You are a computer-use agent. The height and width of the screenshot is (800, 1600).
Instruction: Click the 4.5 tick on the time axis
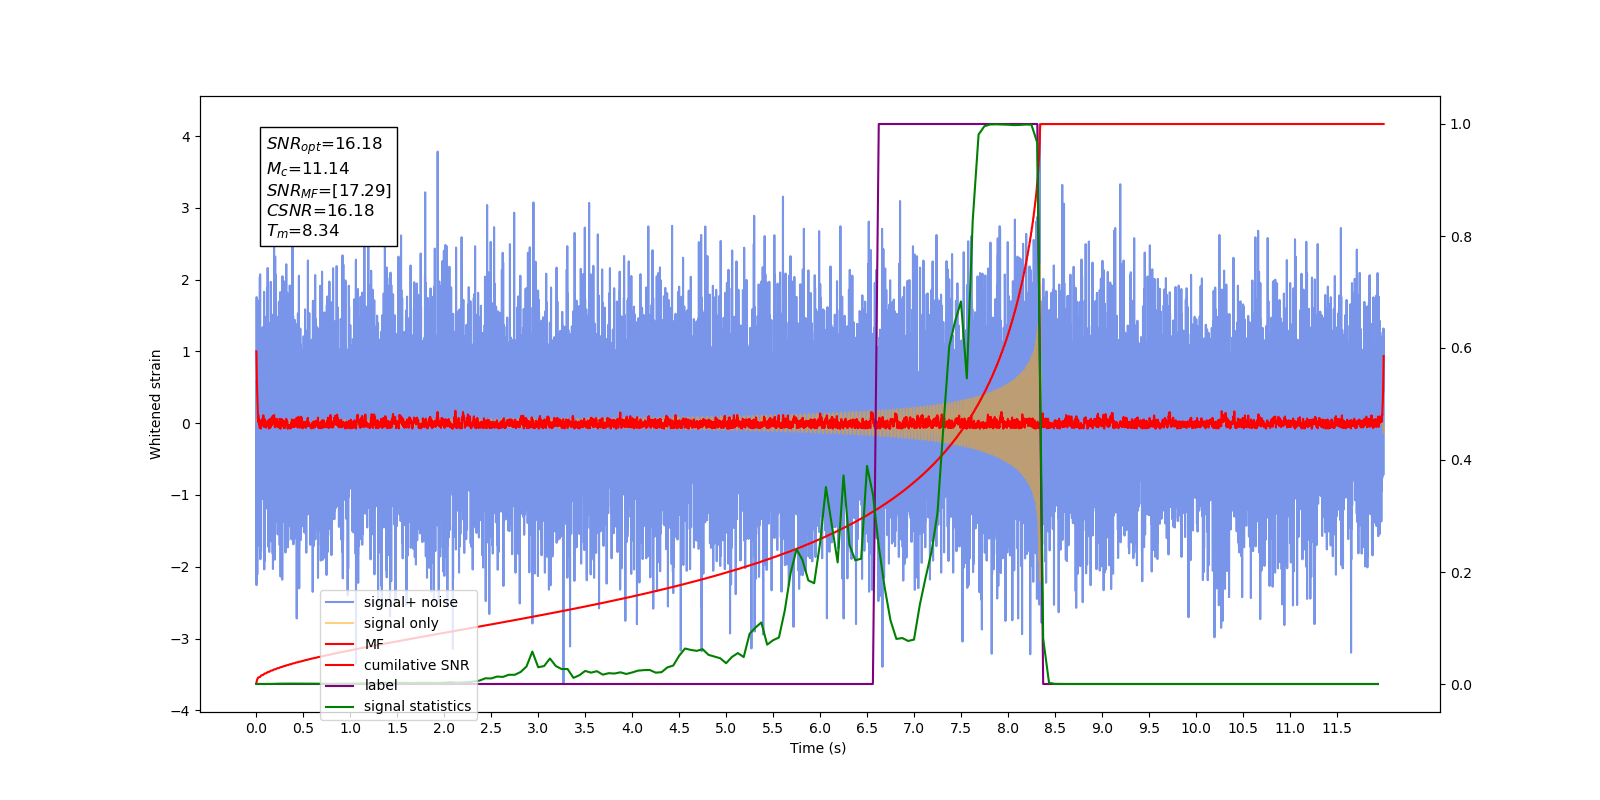(x=679, y=728)
